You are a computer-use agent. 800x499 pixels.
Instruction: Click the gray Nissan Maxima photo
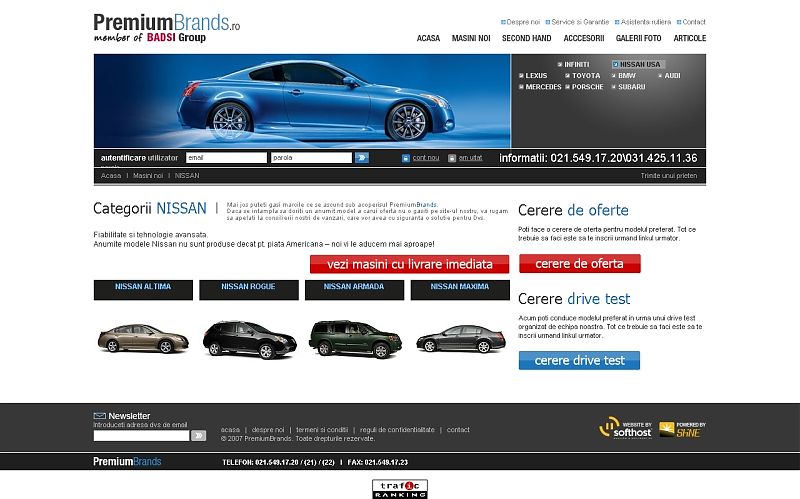click(x=461, y=339)
